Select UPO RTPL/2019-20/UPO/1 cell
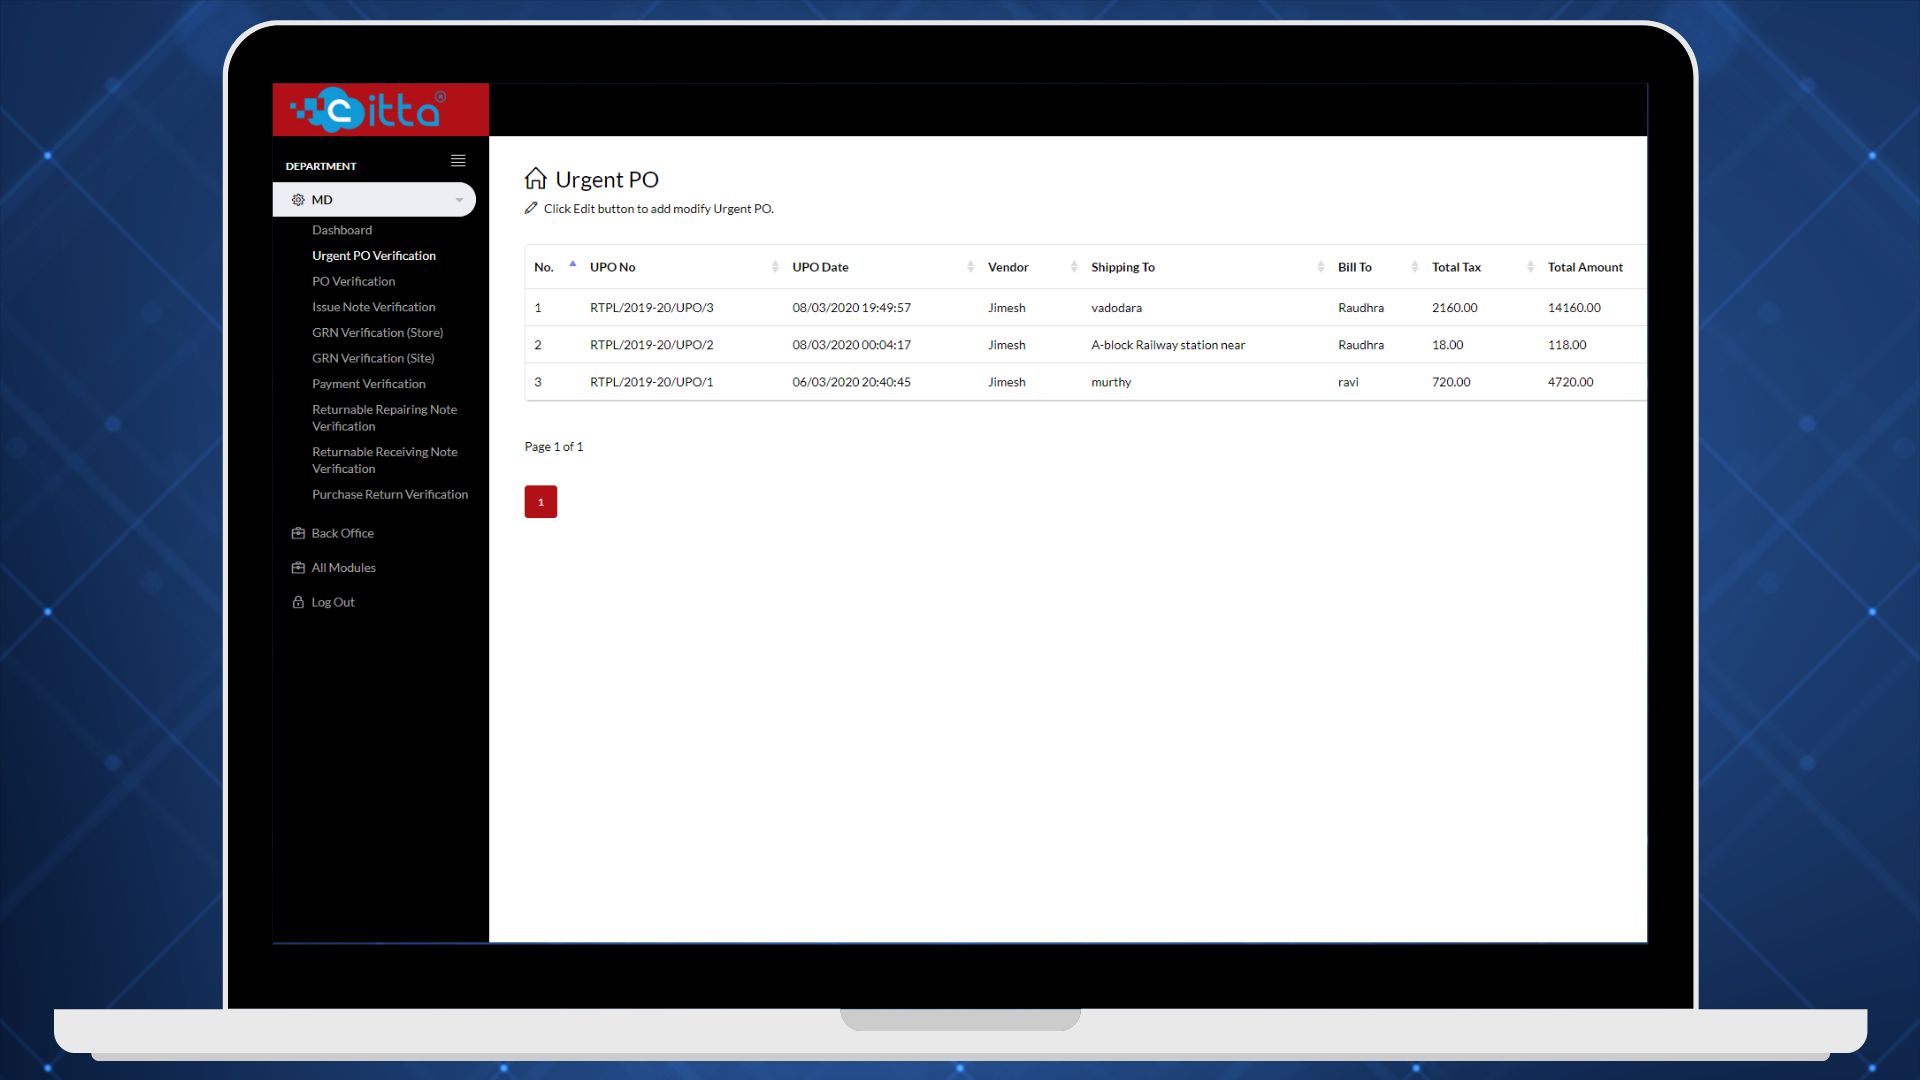This screenshot has width=1920, height=1080. tap(652, 382)
